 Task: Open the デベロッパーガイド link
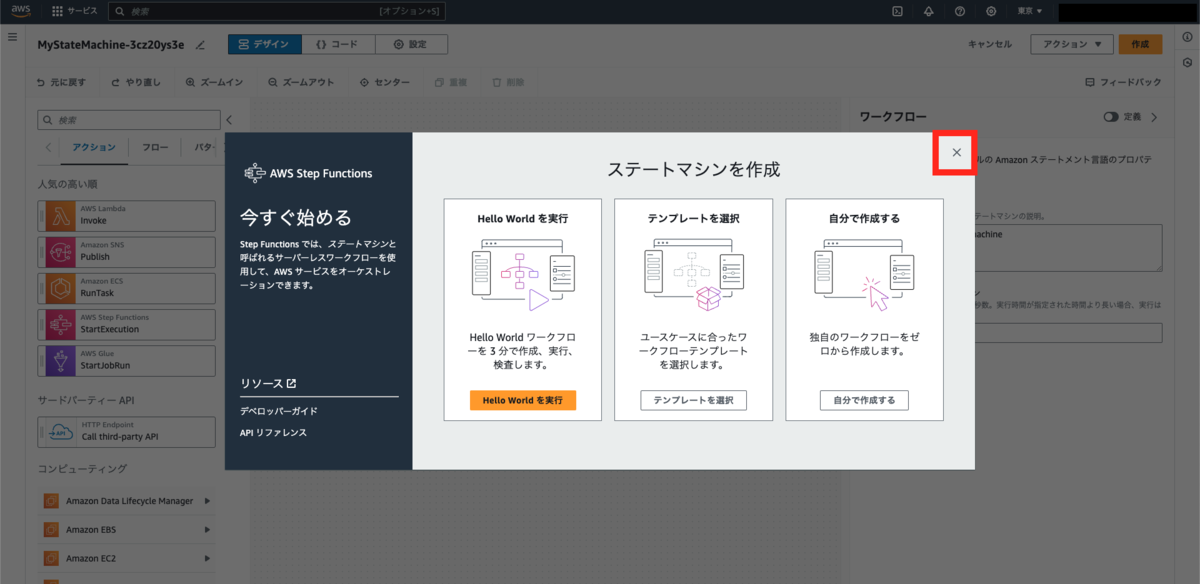coord(279,411)
